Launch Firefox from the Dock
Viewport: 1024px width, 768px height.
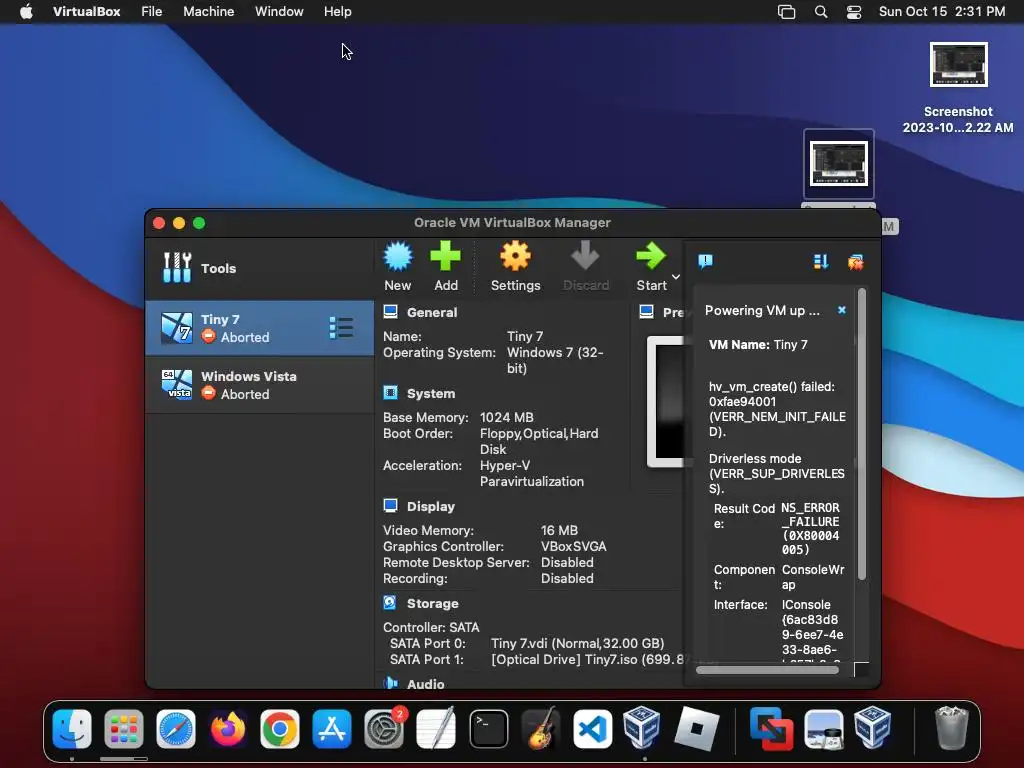[228, 729]
